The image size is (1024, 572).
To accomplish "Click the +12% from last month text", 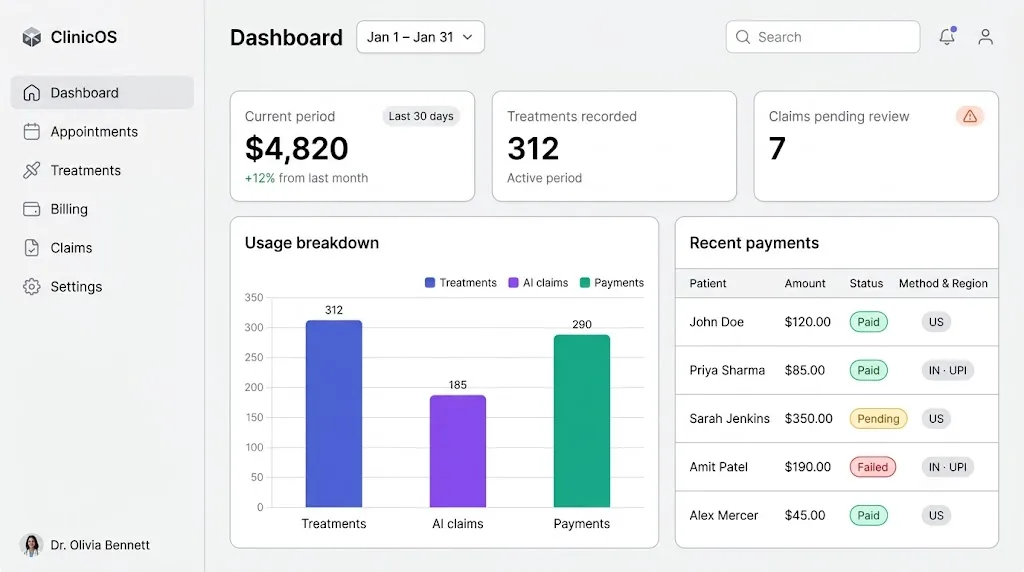I will click(306, 178).
